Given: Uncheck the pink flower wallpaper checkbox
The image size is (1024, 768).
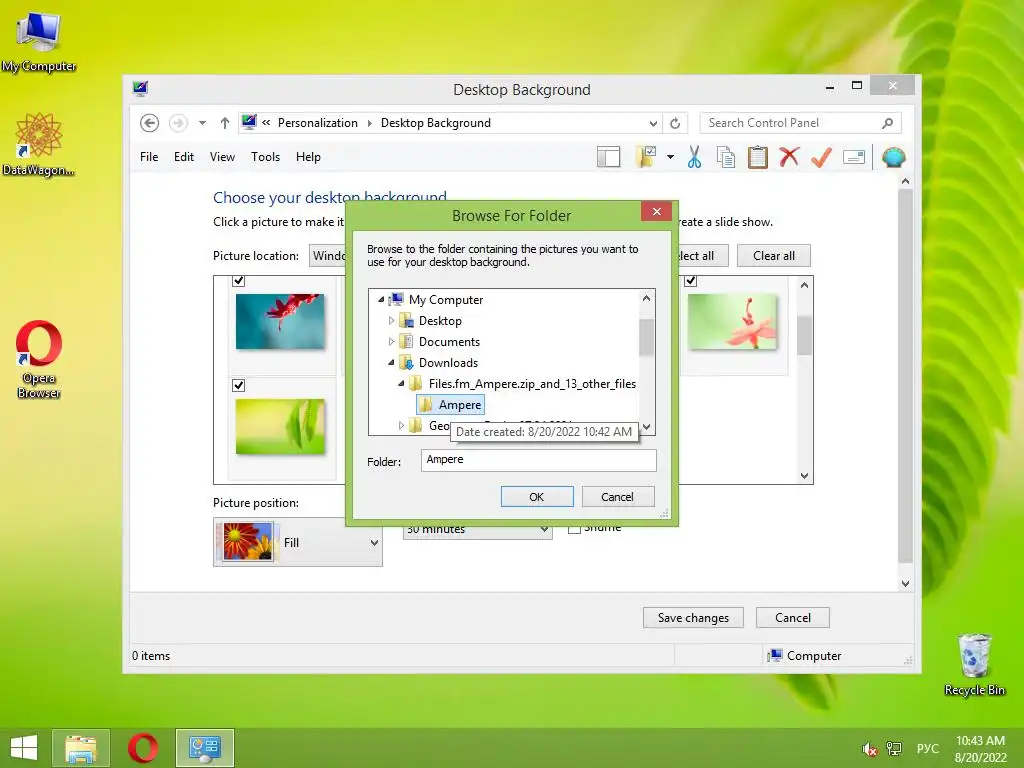Looking at the screenshot, I should pyautogui.click(x=690, y=281).
